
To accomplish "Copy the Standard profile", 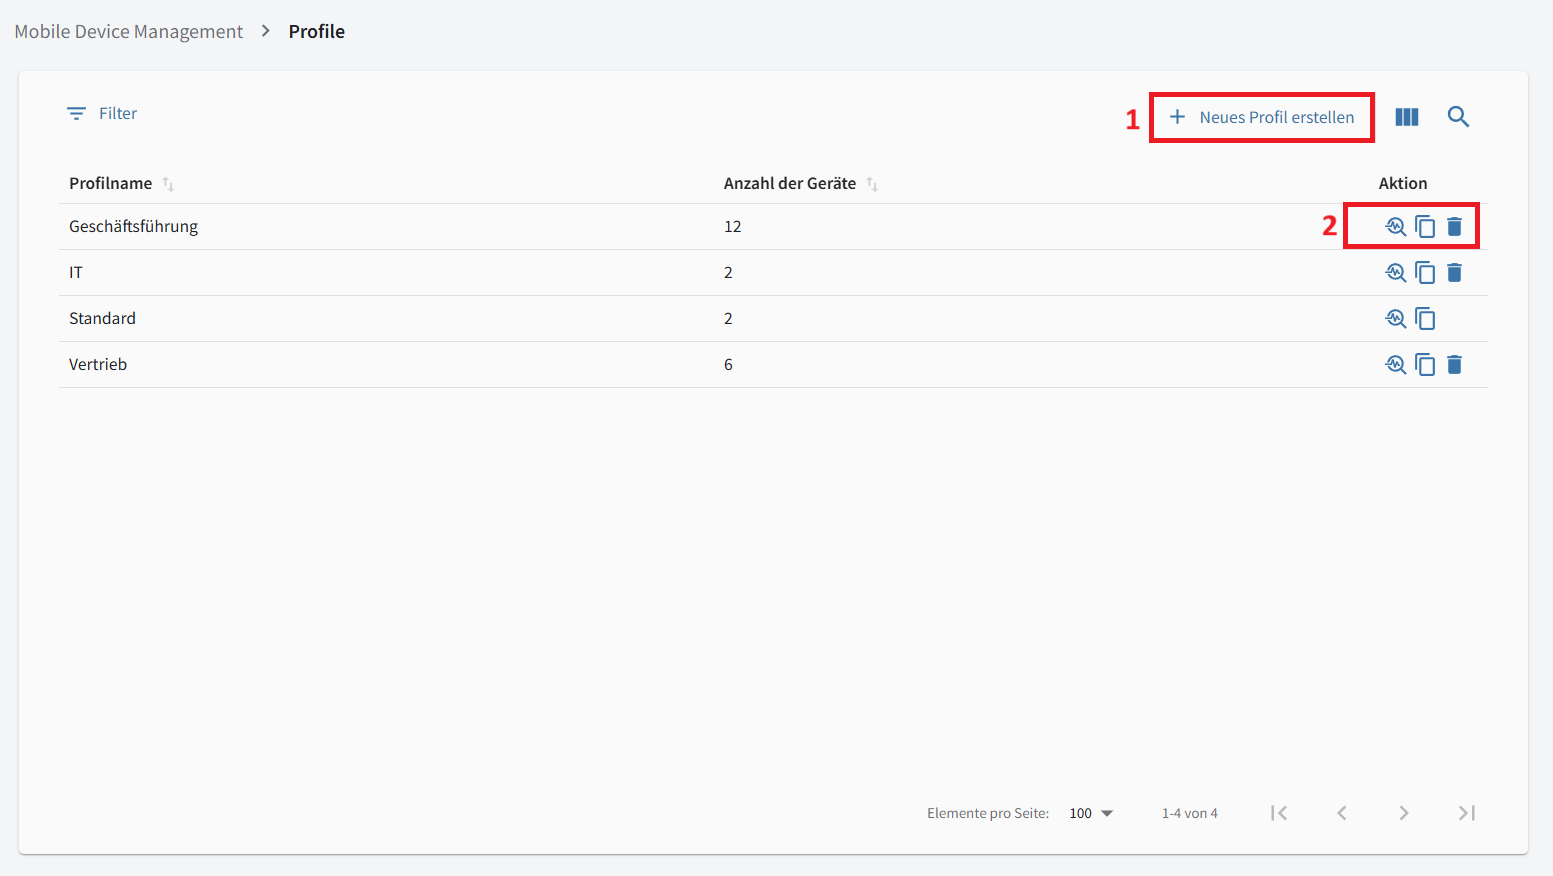I will pos(1425,319).
